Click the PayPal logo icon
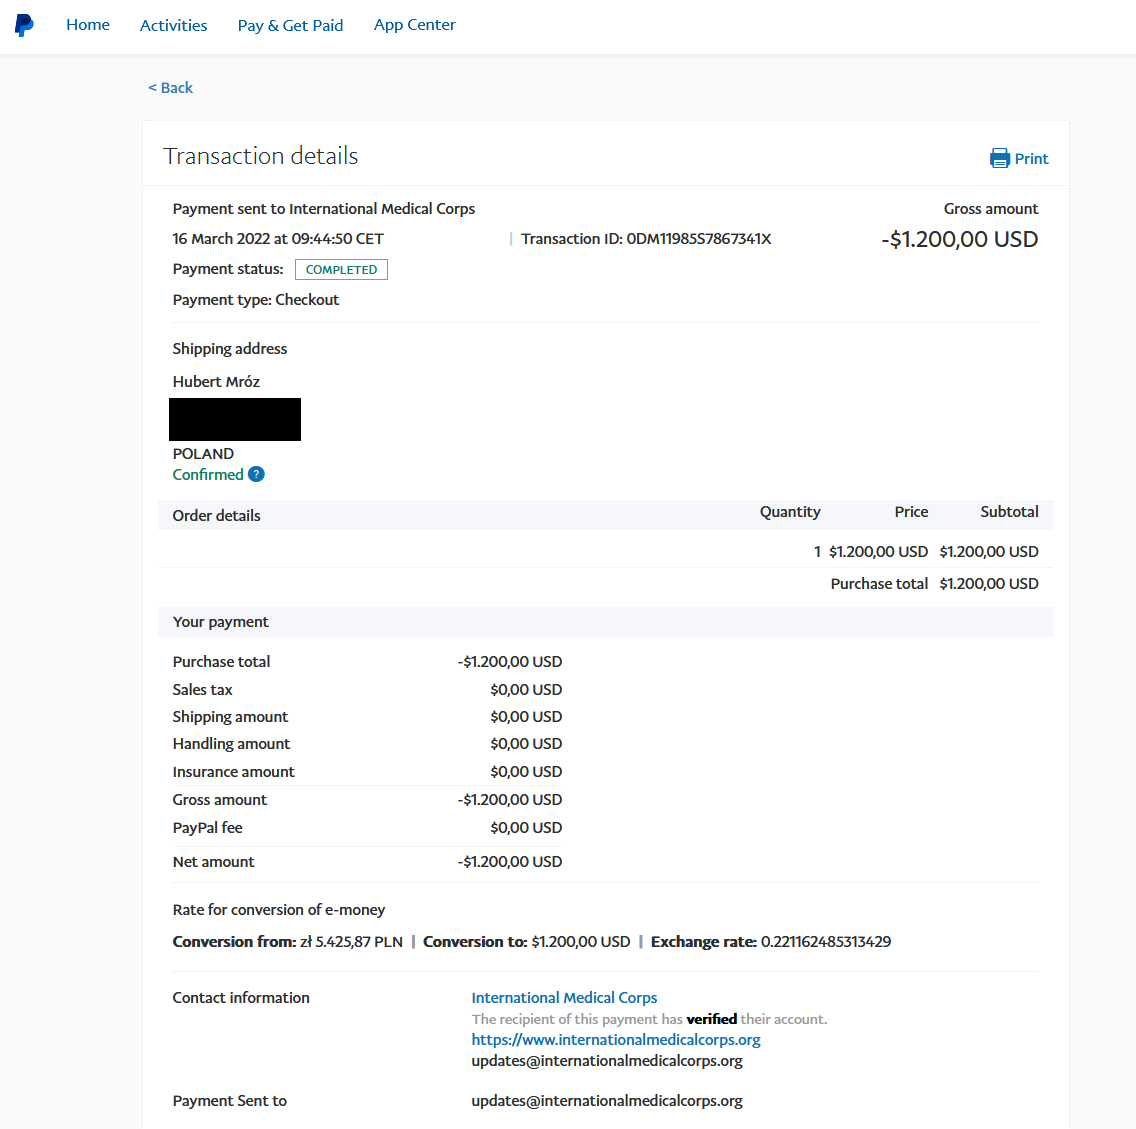Image resolution: width=1136 pixels, height=1129 pixels. [24, 25]
